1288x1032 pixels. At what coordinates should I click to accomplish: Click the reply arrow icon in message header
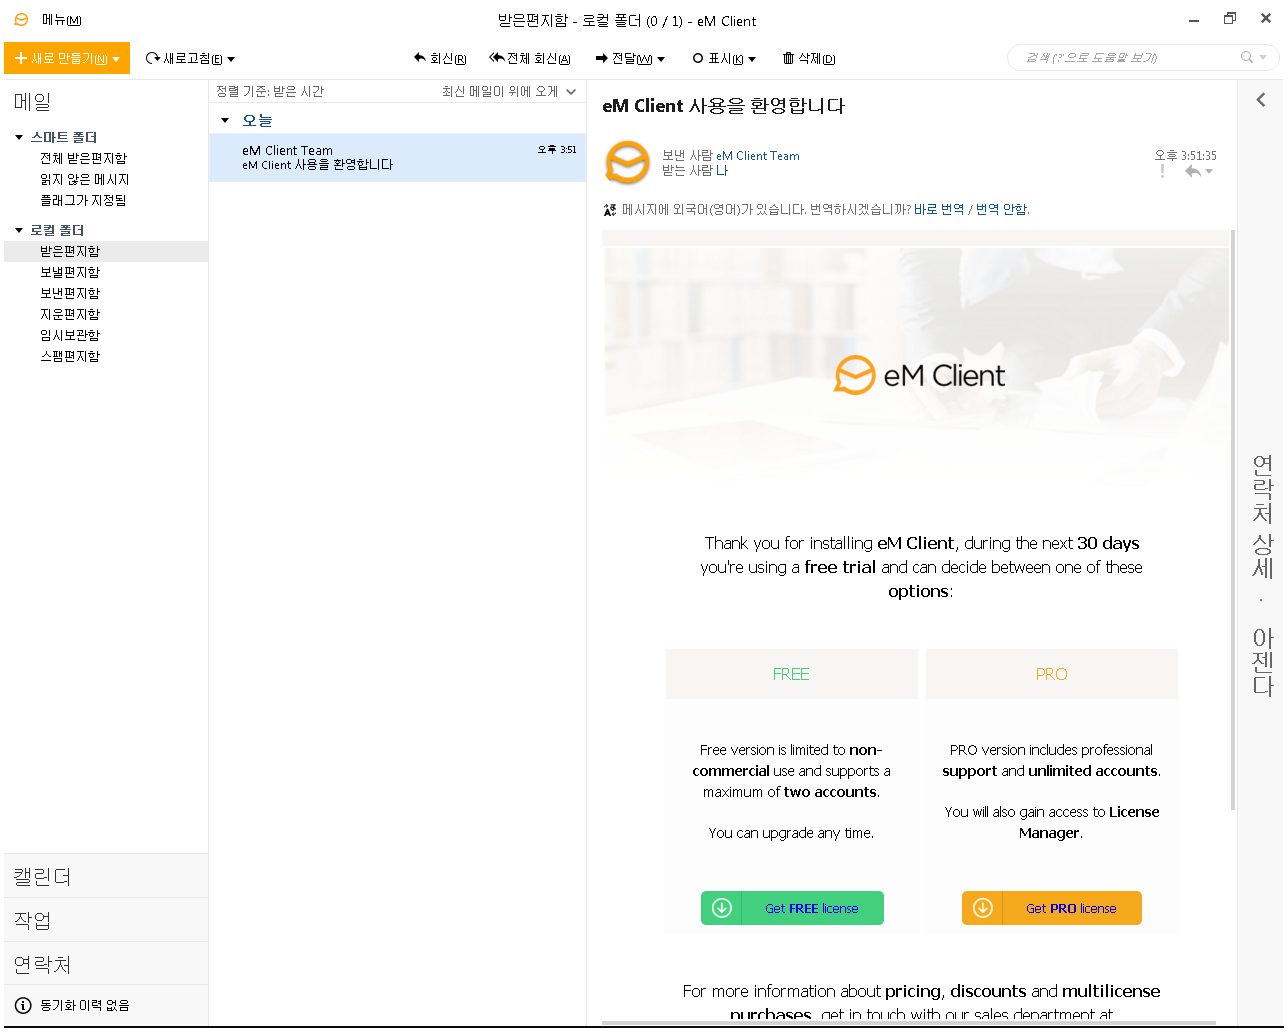click(1192, 172)
